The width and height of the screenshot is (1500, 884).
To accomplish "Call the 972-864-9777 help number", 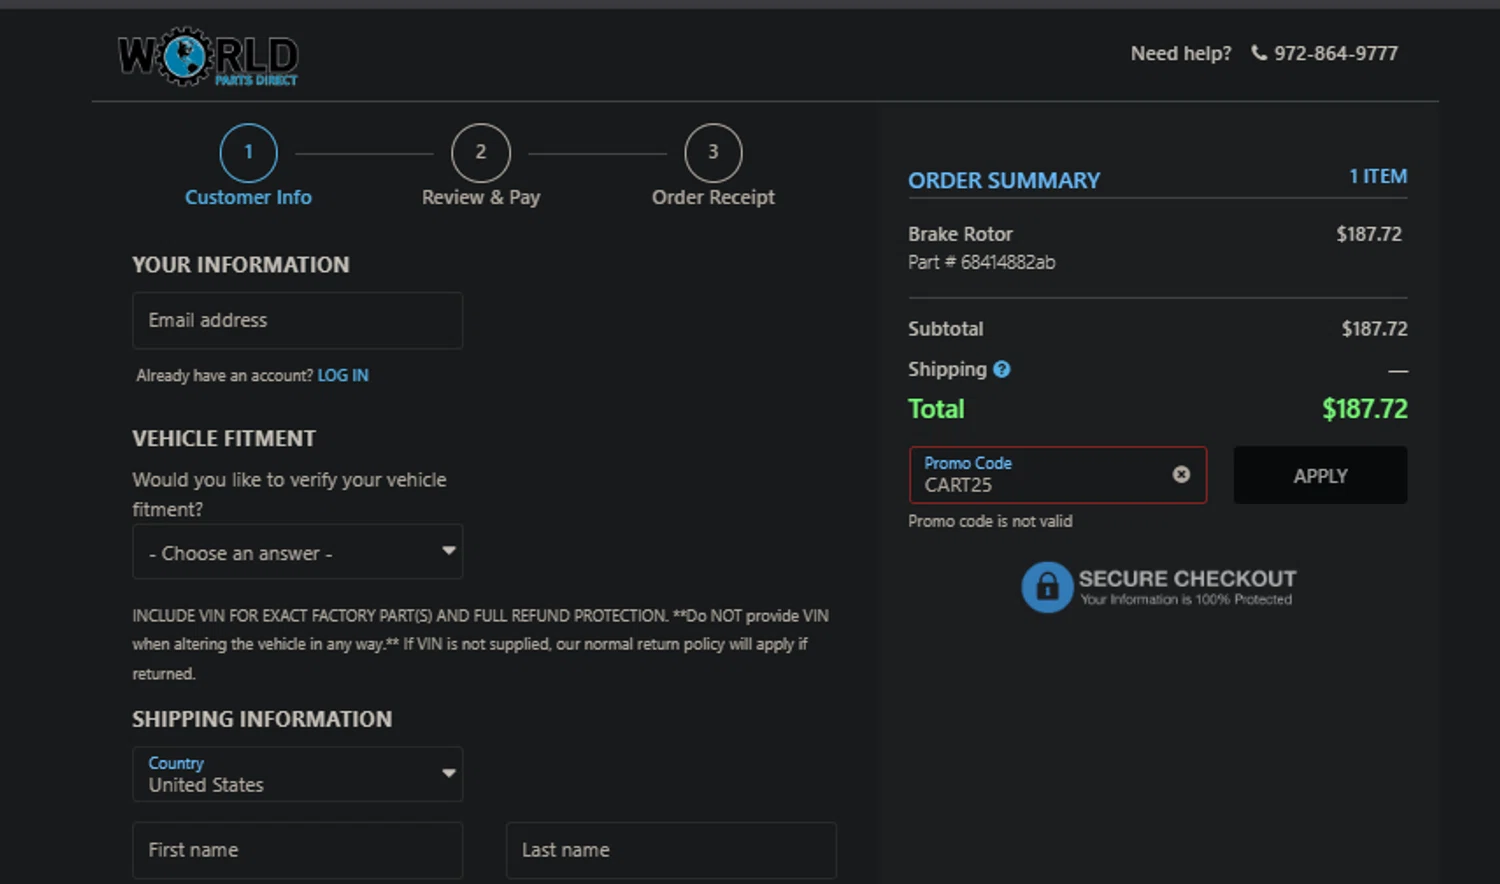I will click(x=1335, y=54).
